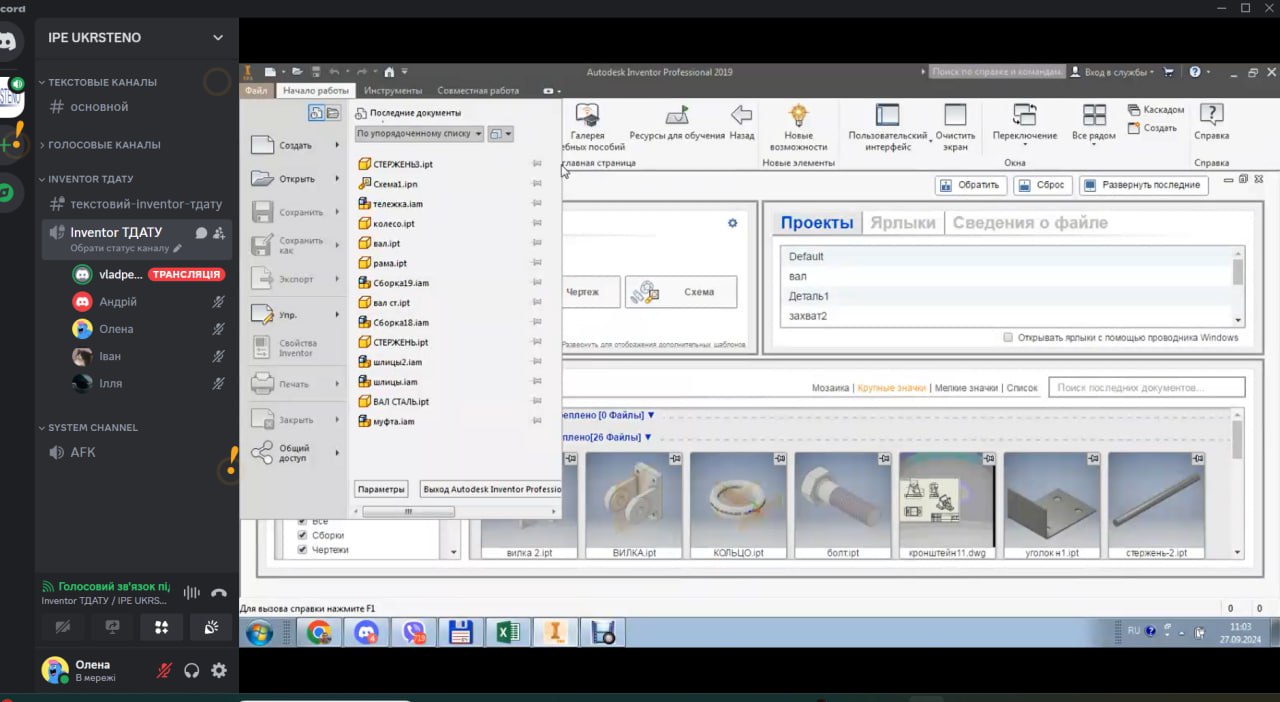
Task: Open Discord user settings gear
Action: (219, 671)
